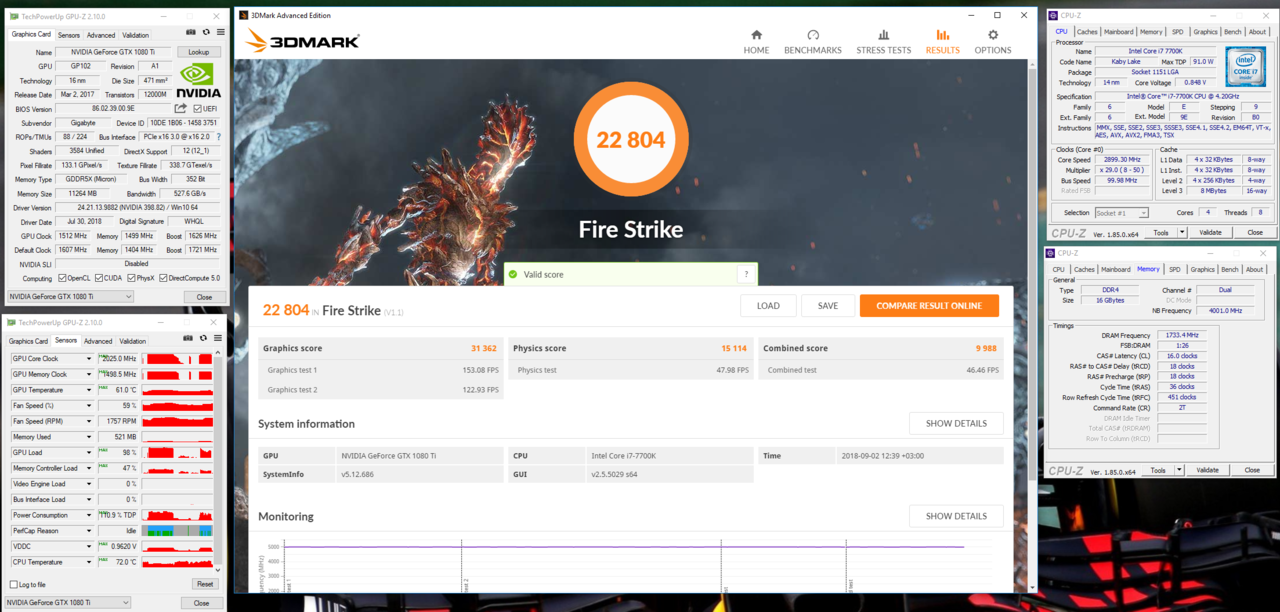
Task: Click the 22 804 score circle
Action: pyautogui.click(x=630, y=140)
